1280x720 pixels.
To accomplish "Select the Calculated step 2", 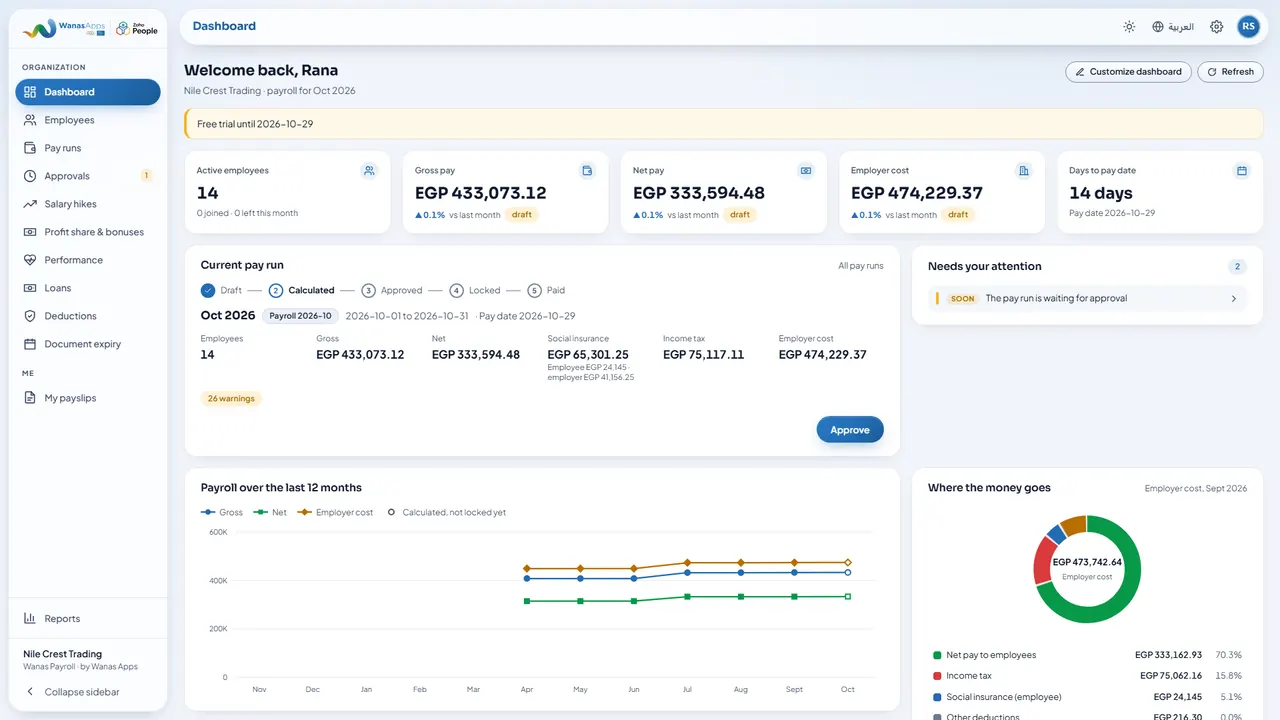I will tap(276, 290).
